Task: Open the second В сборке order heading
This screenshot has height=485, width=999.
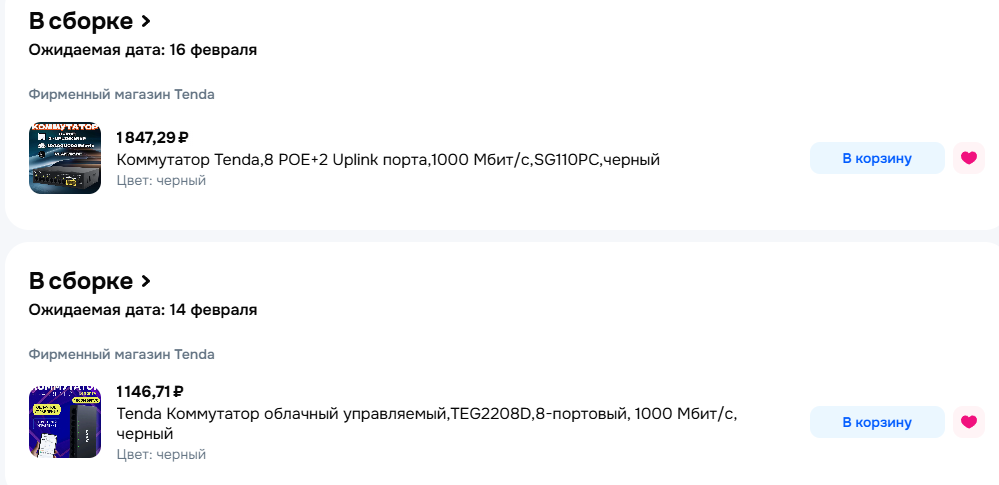Action: pyautogui.click(x=81, y=281)
